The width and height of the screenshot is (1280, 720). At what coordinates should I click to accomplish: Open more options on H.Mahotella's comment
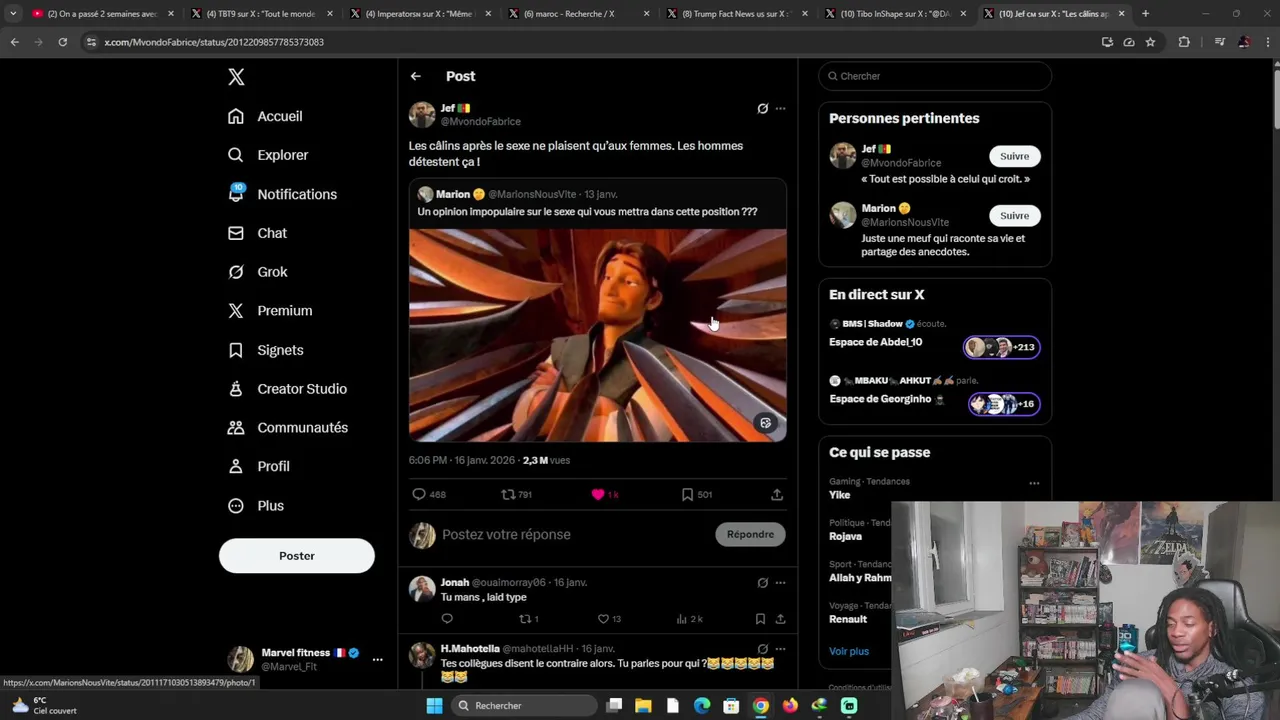coord(781,649)
